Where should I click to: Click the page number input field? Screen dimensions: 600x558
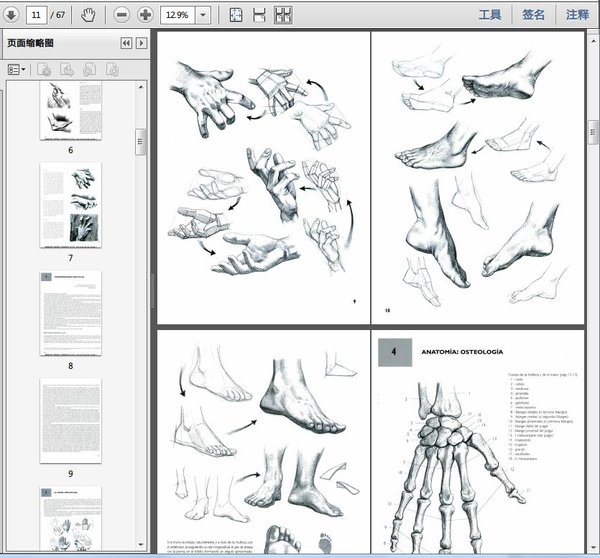tap(38, 15)
